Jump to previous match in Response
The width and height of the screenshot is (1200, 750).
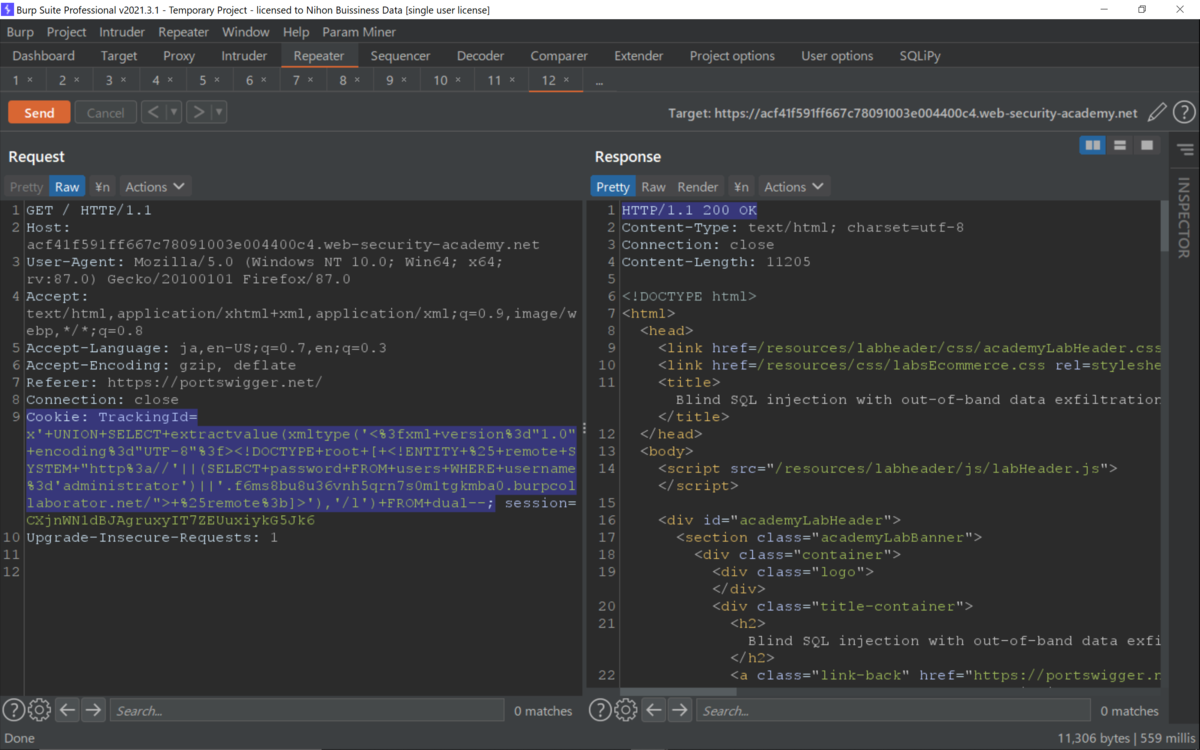point(654,710)
